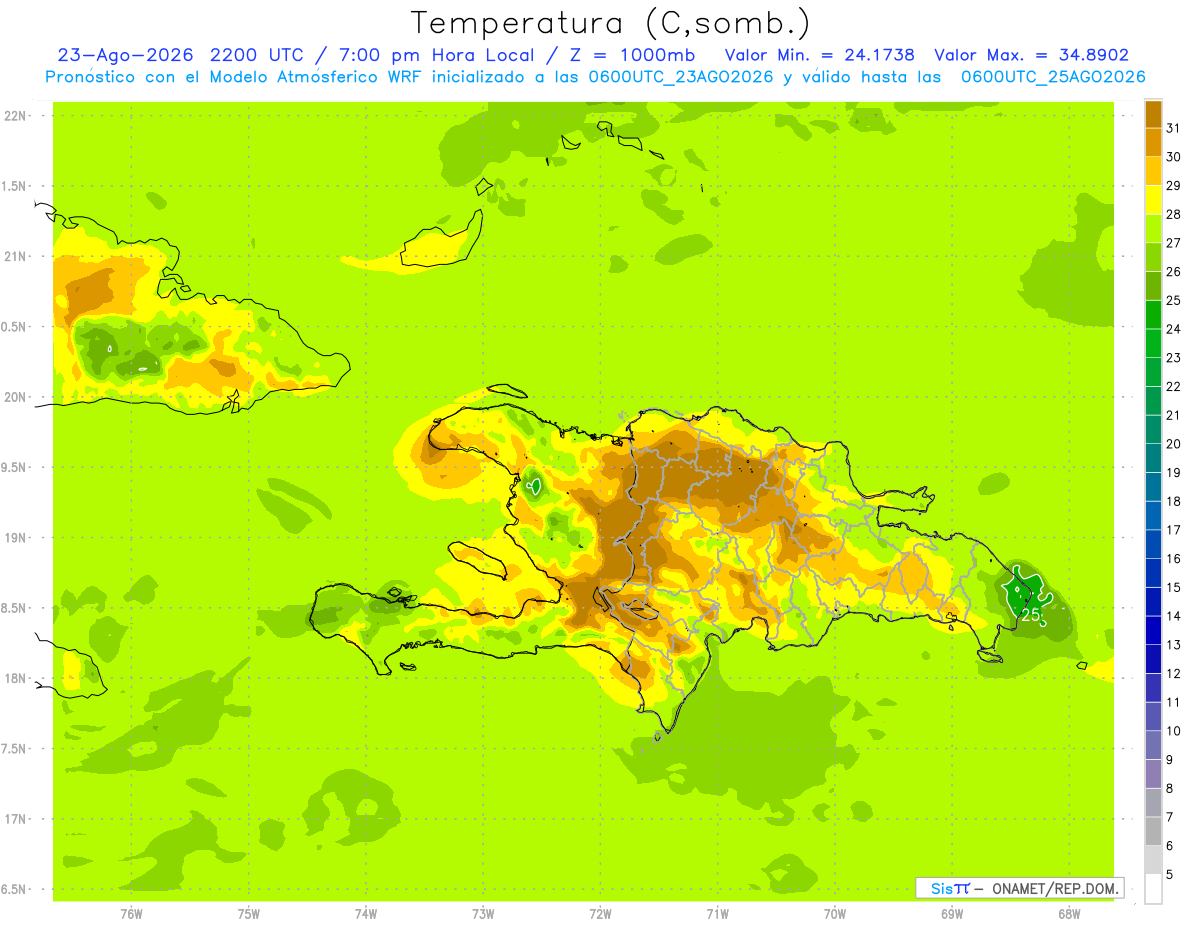Click the '75W' longitude axis label
Screen dimensions: 1200x927
coord(249,914)
